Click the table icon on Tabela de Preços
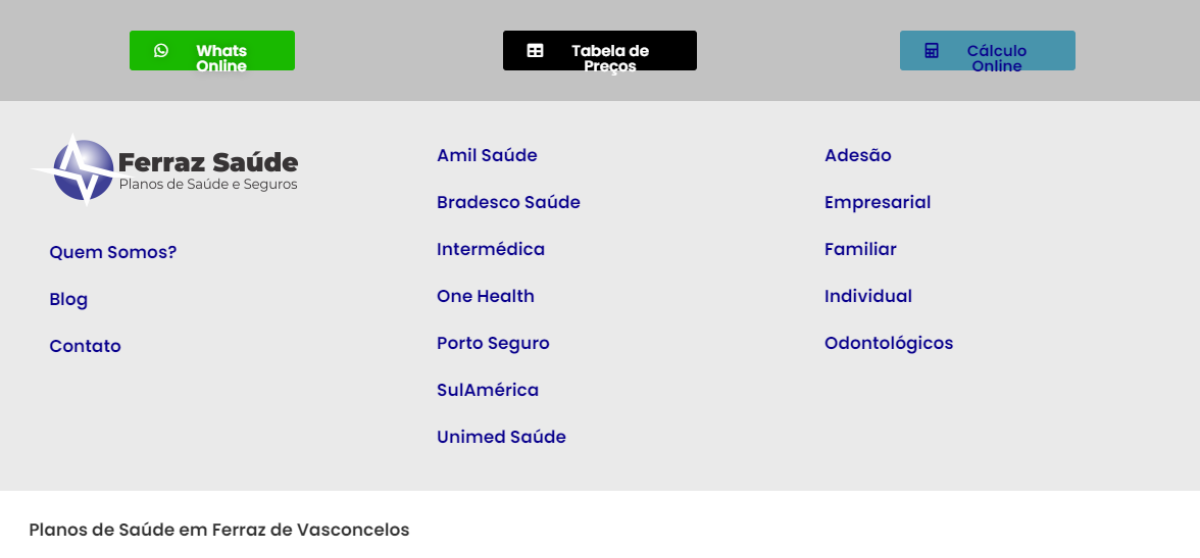The height and width of the screenshot is (558, 1200). 535,50
